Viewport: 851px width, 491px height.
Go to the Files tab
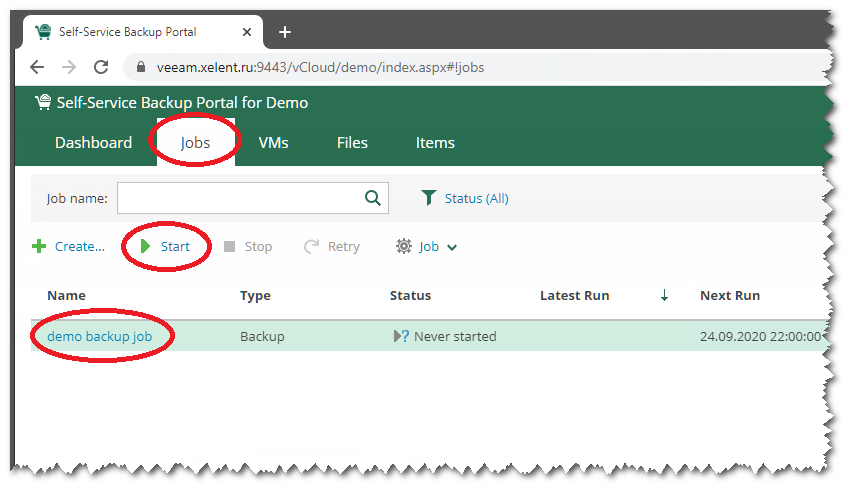[x=352, y=143]
